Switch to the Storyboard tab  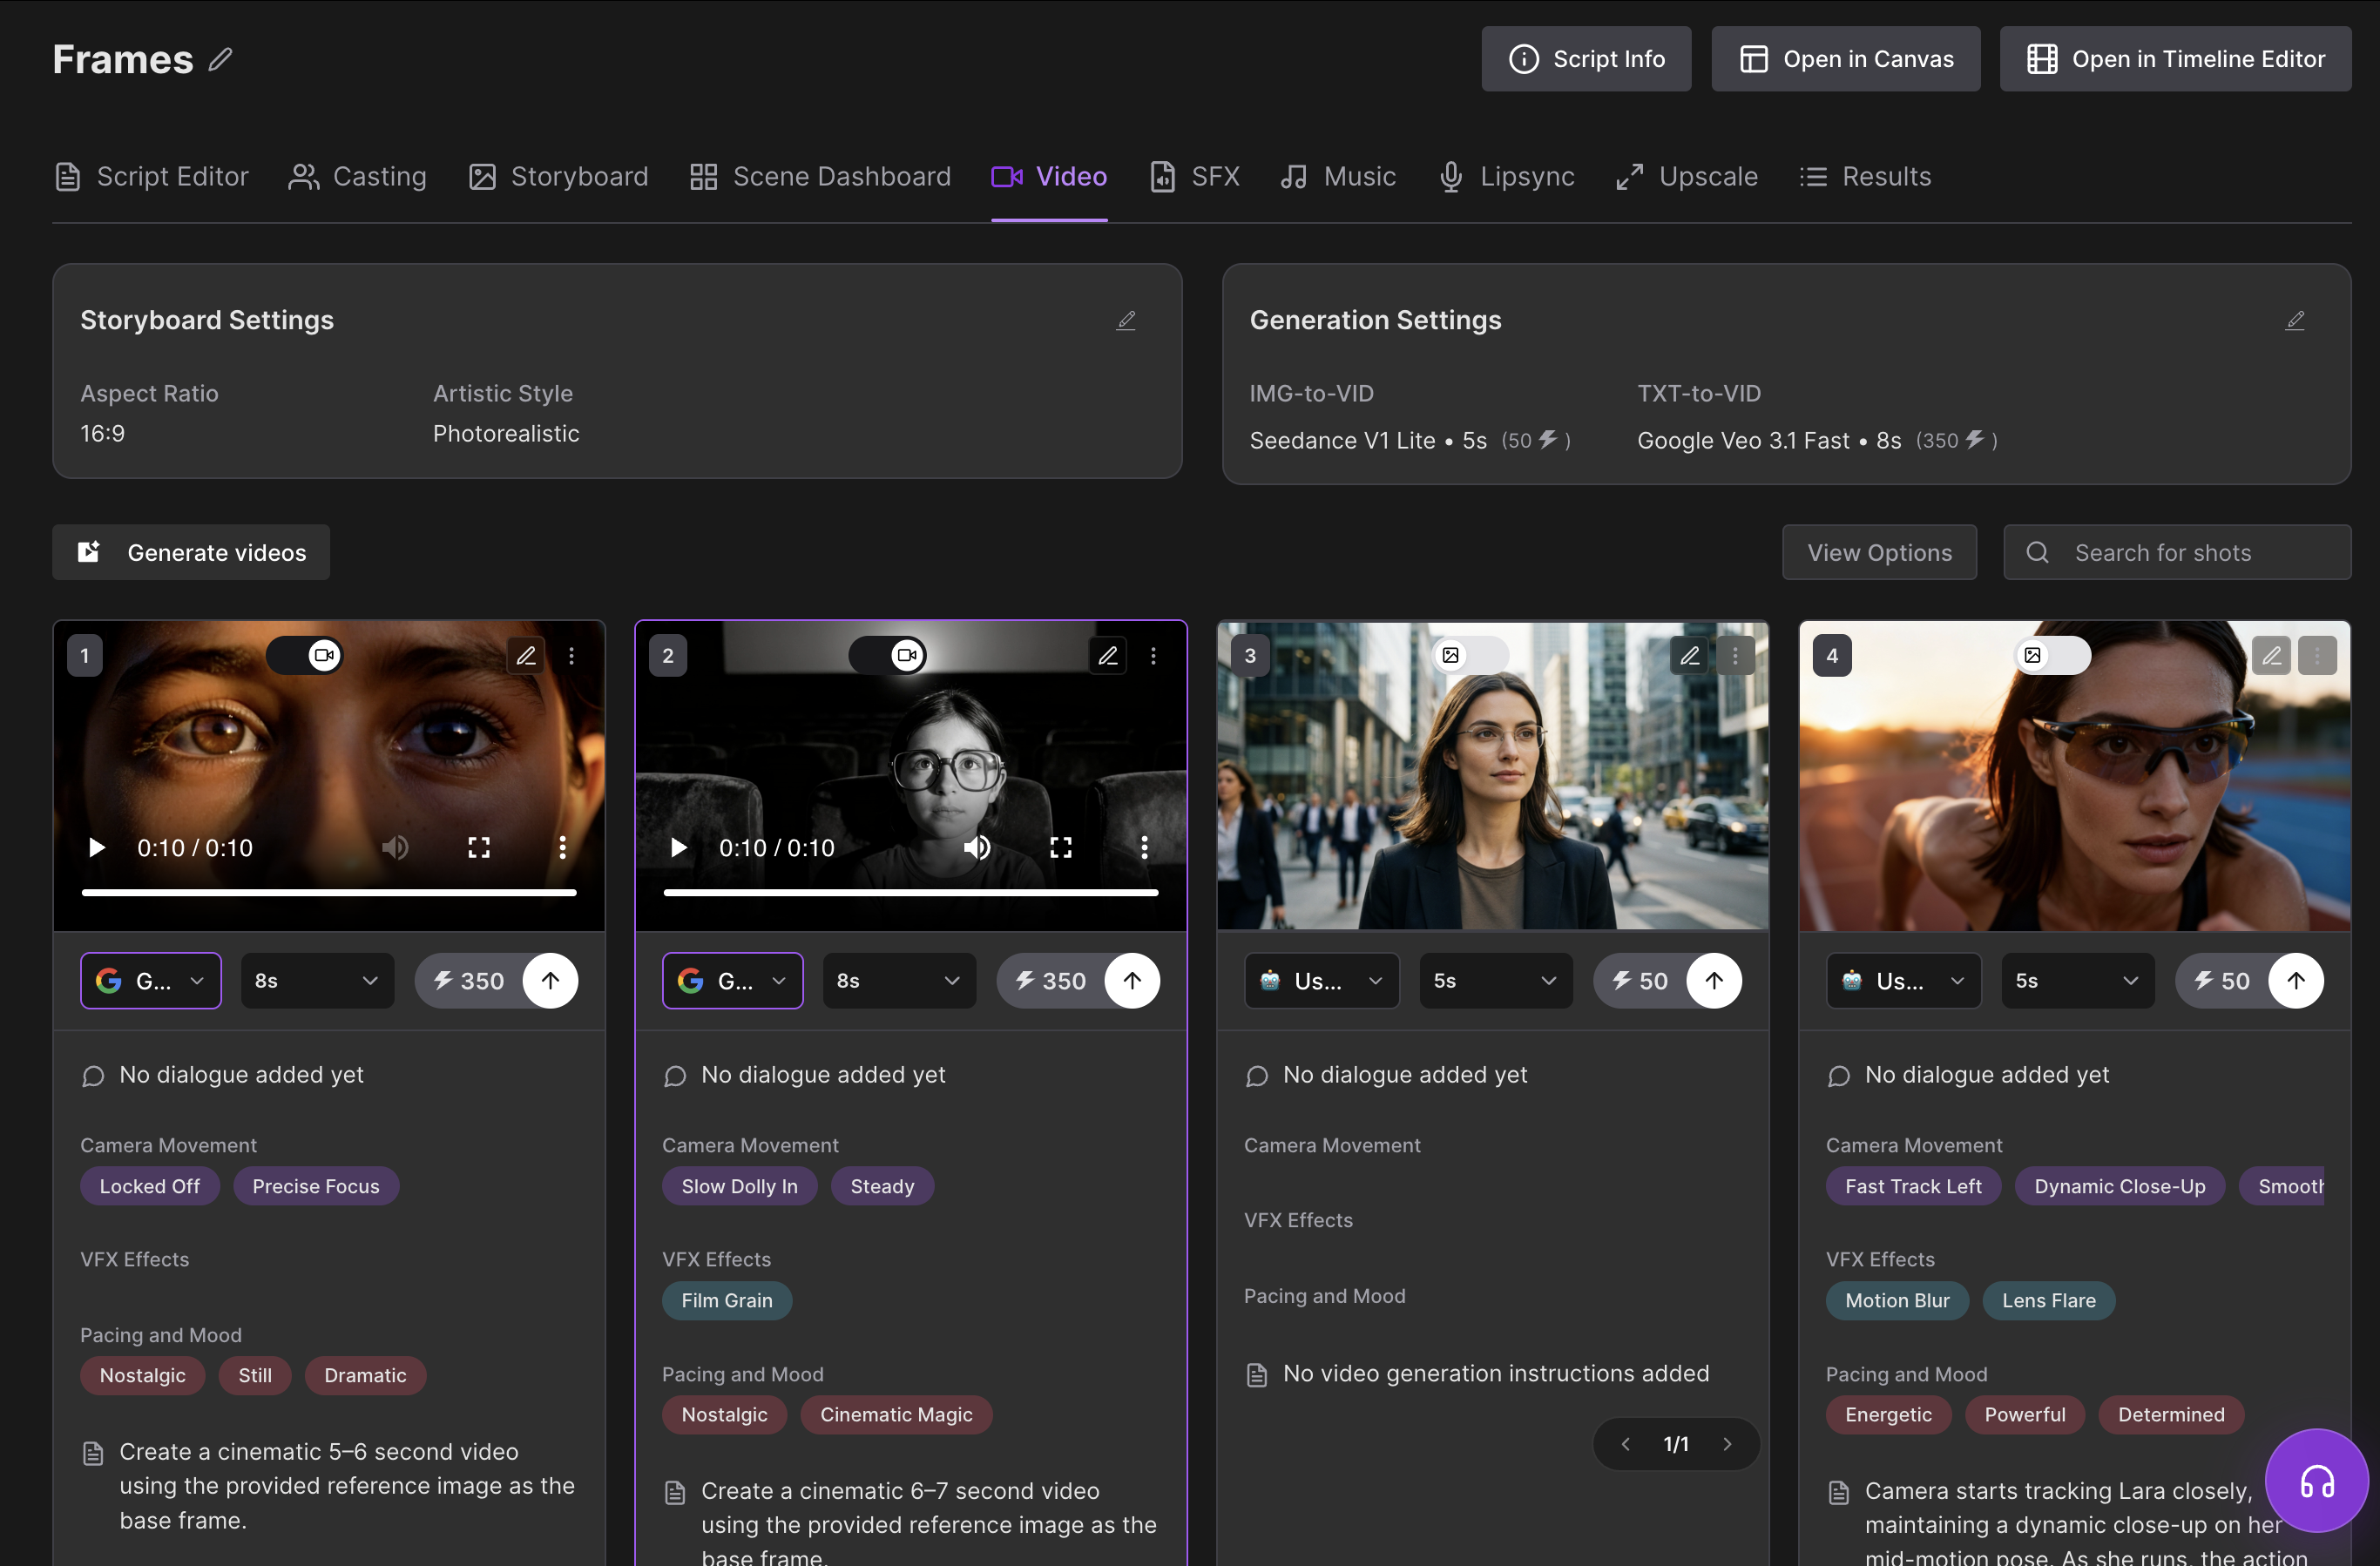(x=558, y=177)
